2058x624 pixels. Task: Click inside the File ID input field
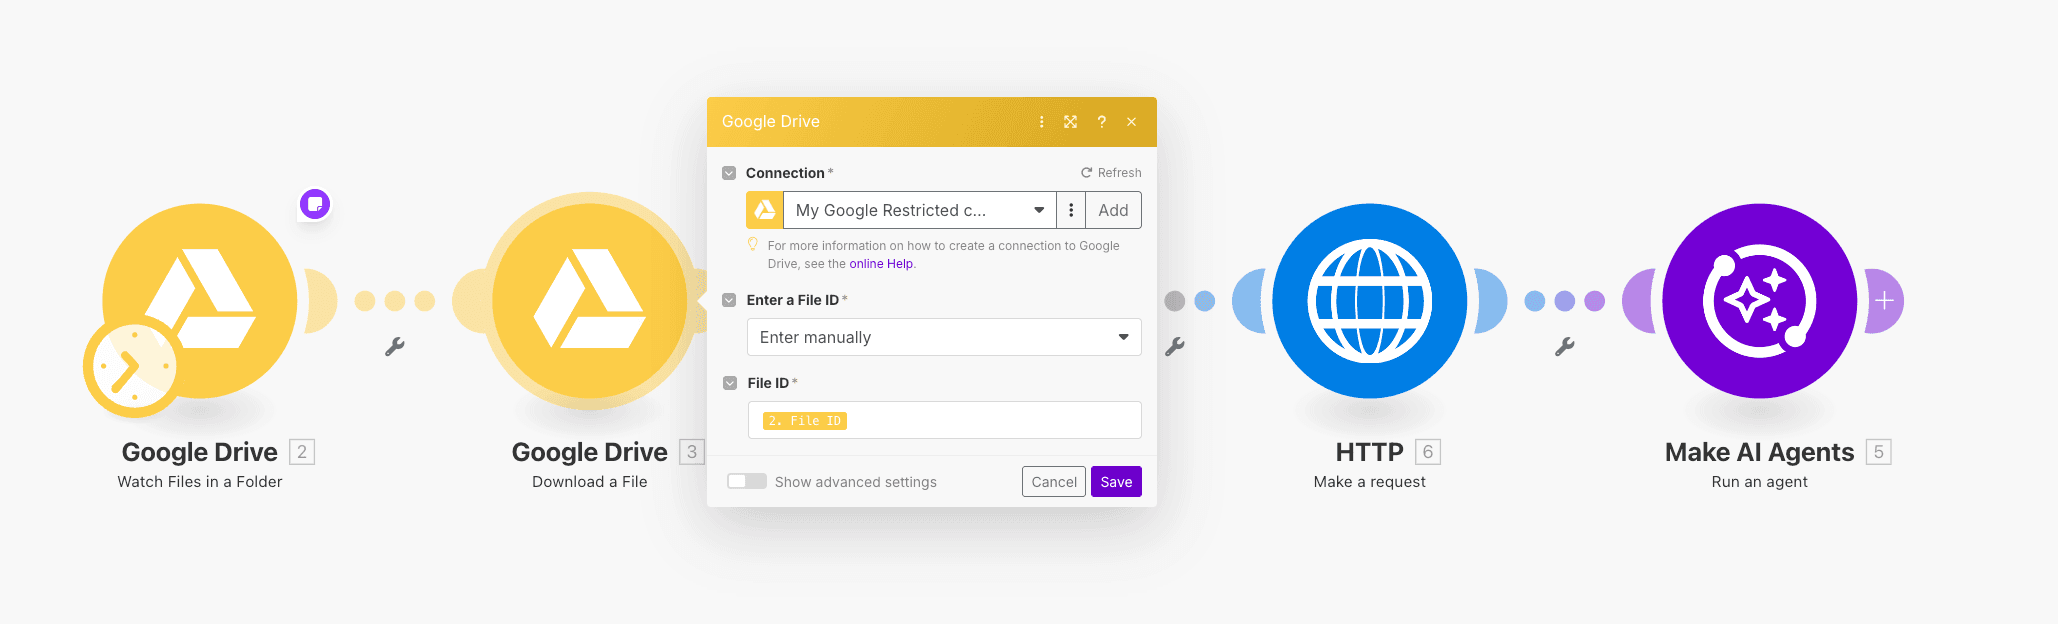(x=990, y=420)
